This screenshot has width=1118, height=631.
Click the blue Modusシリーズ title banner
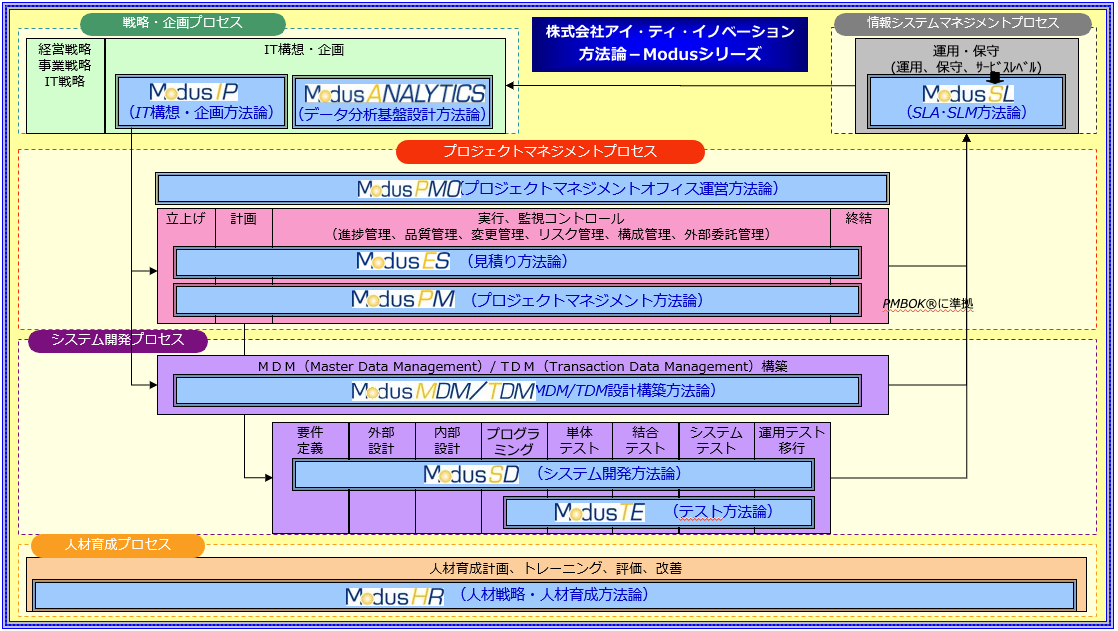[669, 44]
